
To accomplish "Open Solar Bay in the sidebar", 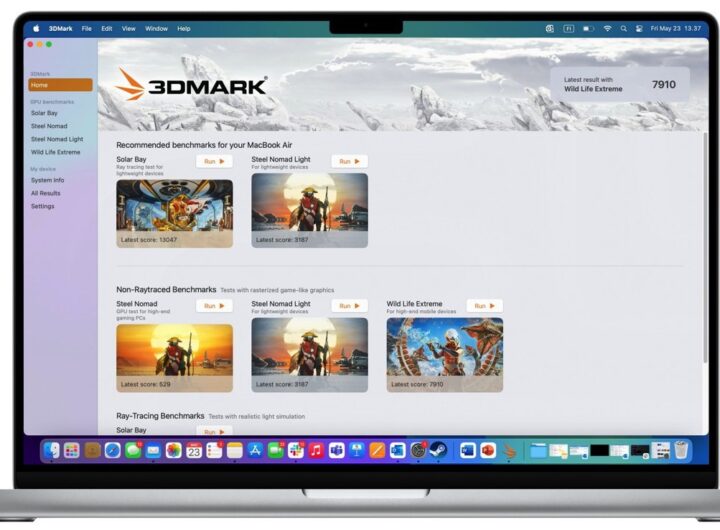I will tap(44, 113).
